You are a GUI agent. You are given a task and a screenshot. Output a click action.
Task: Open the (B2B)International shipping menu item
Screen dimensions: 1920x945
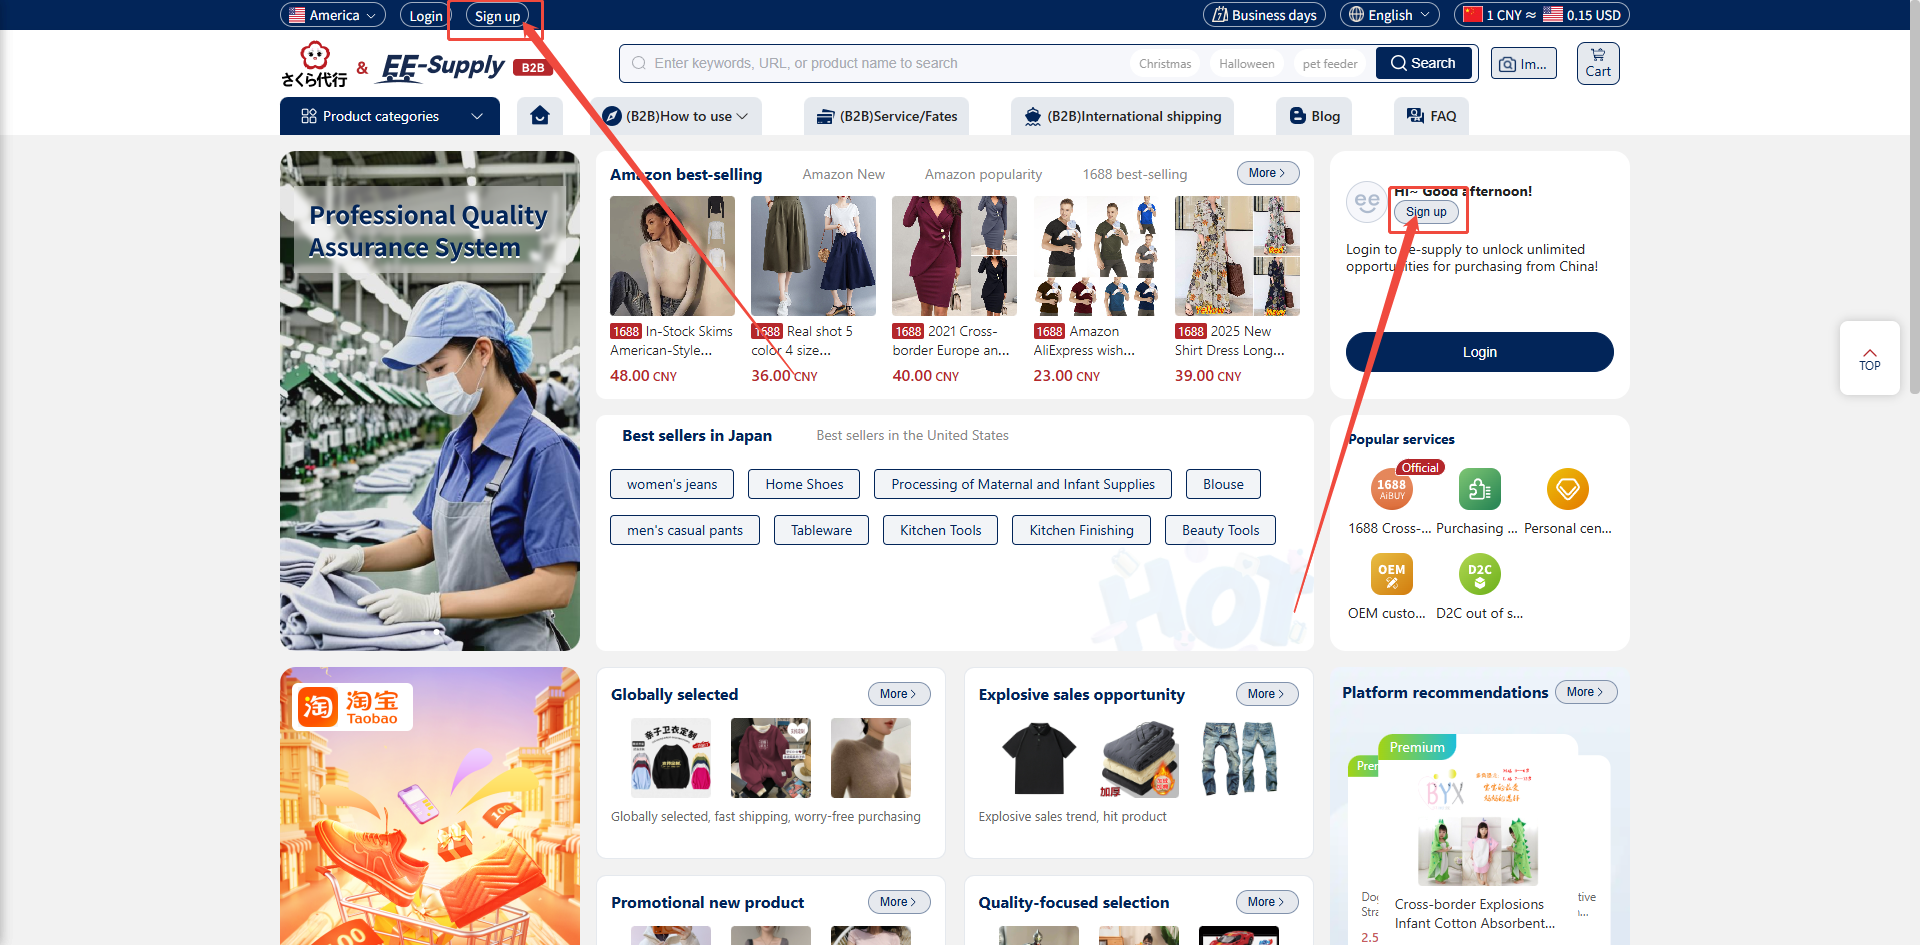[1122, 116]
